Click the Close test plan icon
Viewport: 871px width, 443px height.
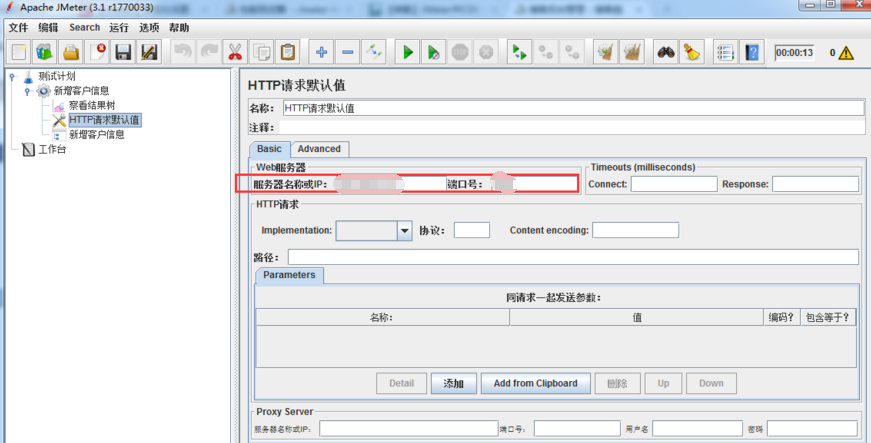coord(97,53)
